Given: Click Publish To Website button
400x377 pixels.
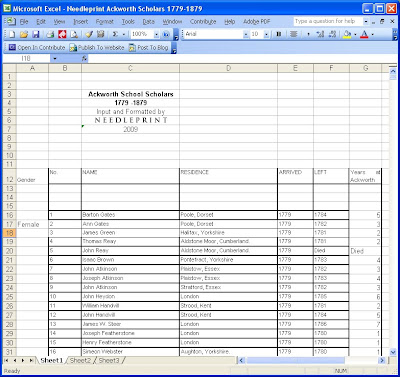Looking at the screenshot, I should tap(97, 48).
